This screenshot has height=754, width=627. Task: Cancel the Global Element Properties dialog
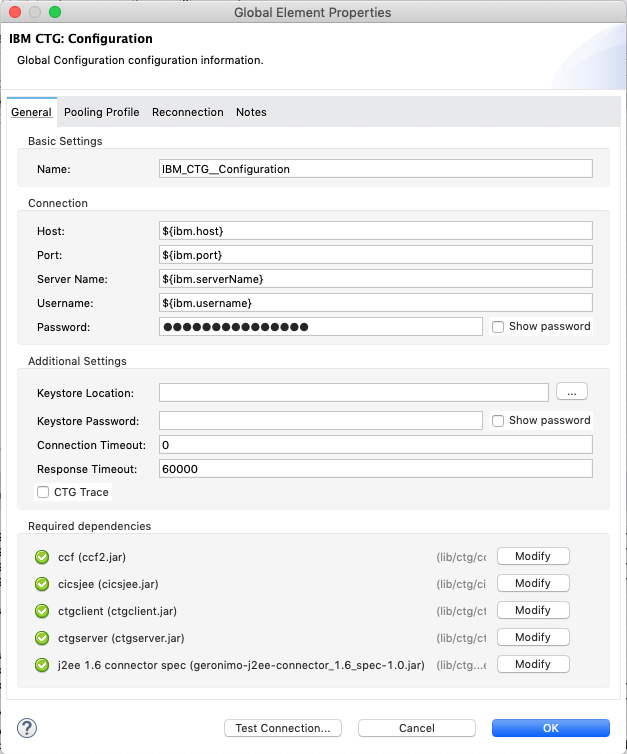pyautogui.click(x=416, y=728)
